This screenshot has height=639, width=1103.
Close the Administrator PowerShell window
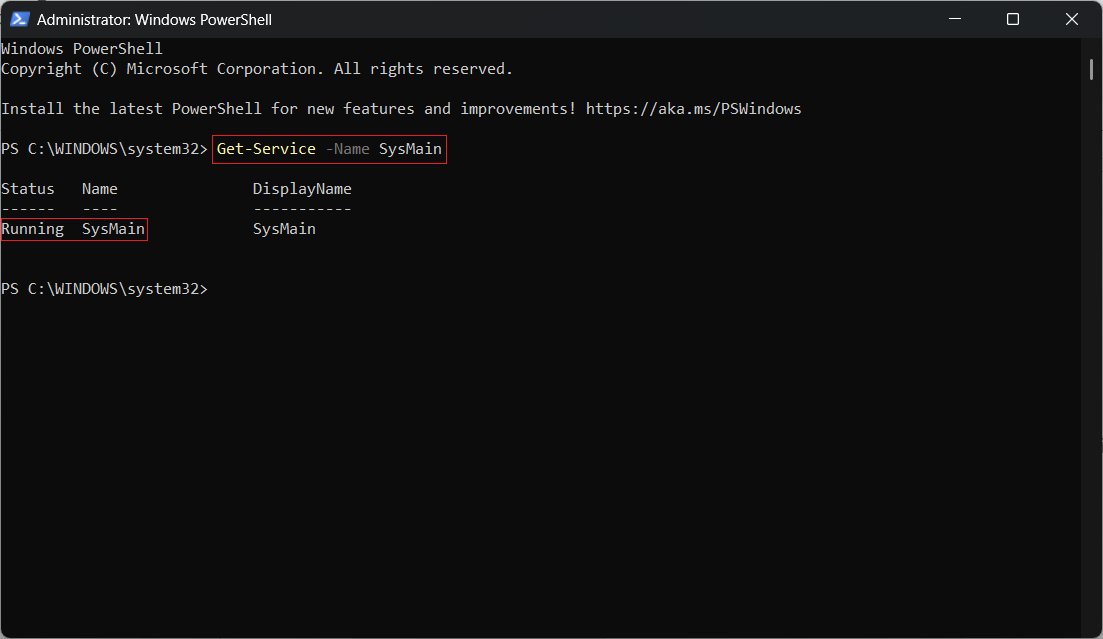(1071, 19)
